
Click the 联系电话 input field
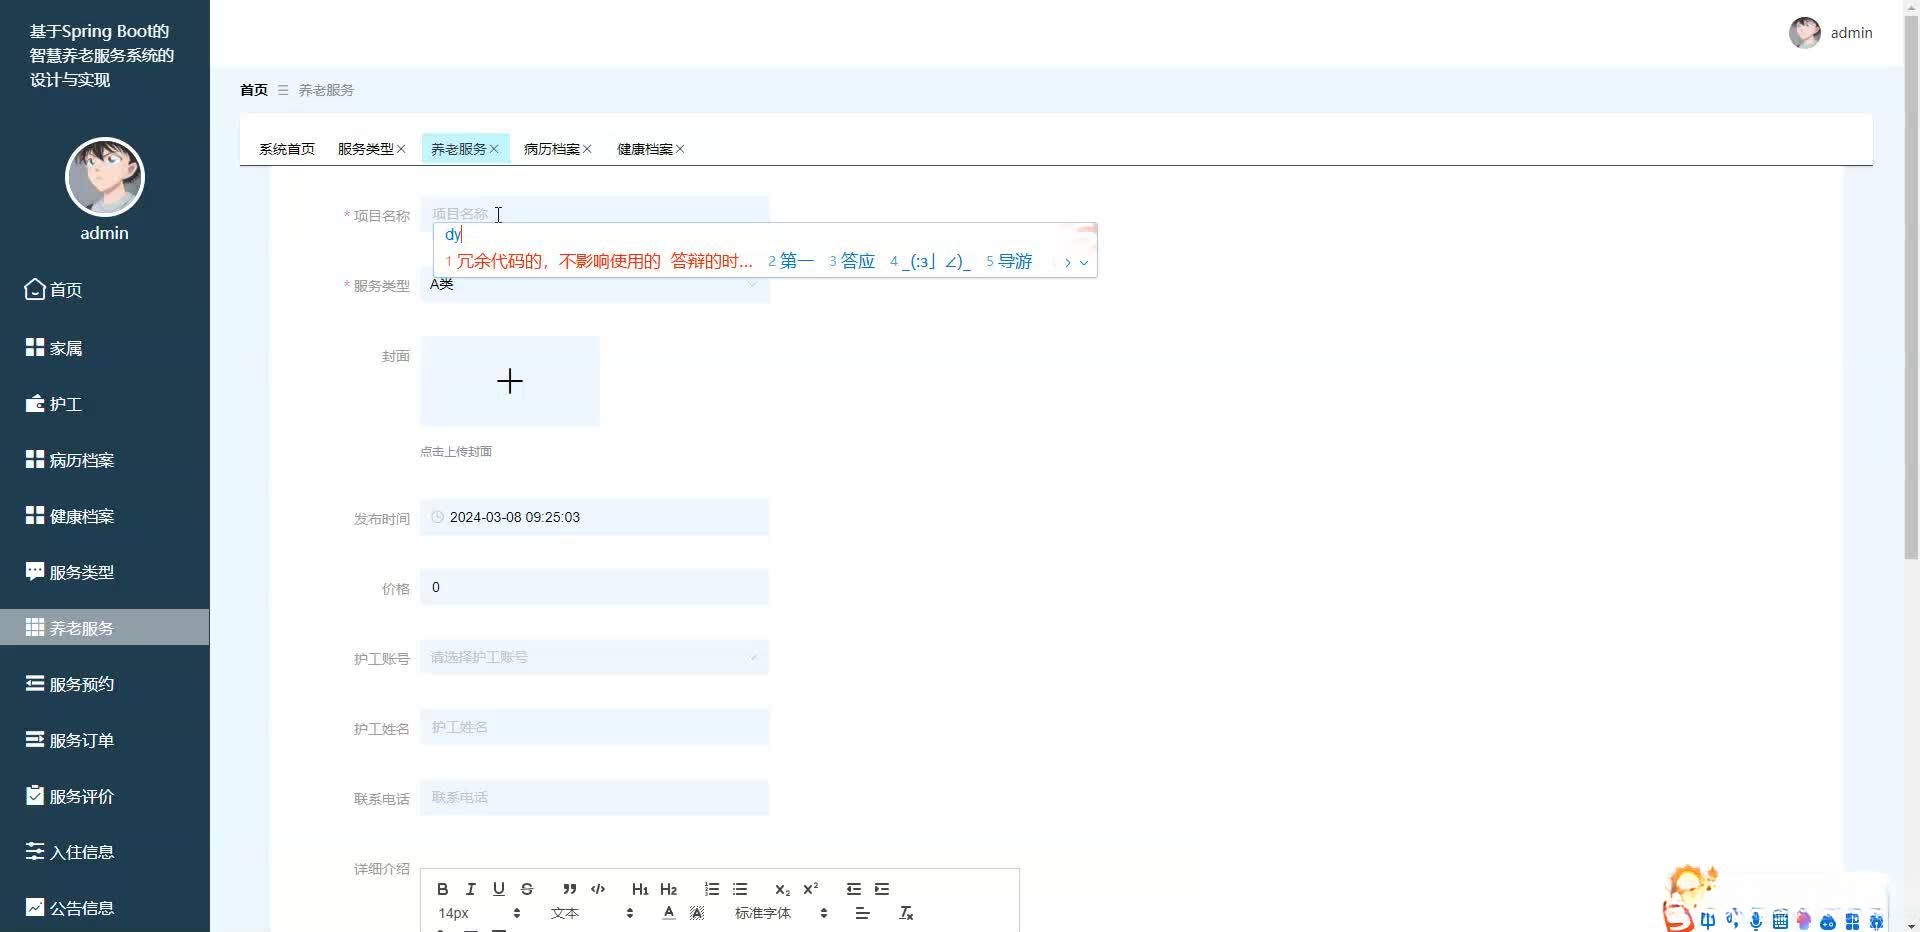(x=594, y=797)
